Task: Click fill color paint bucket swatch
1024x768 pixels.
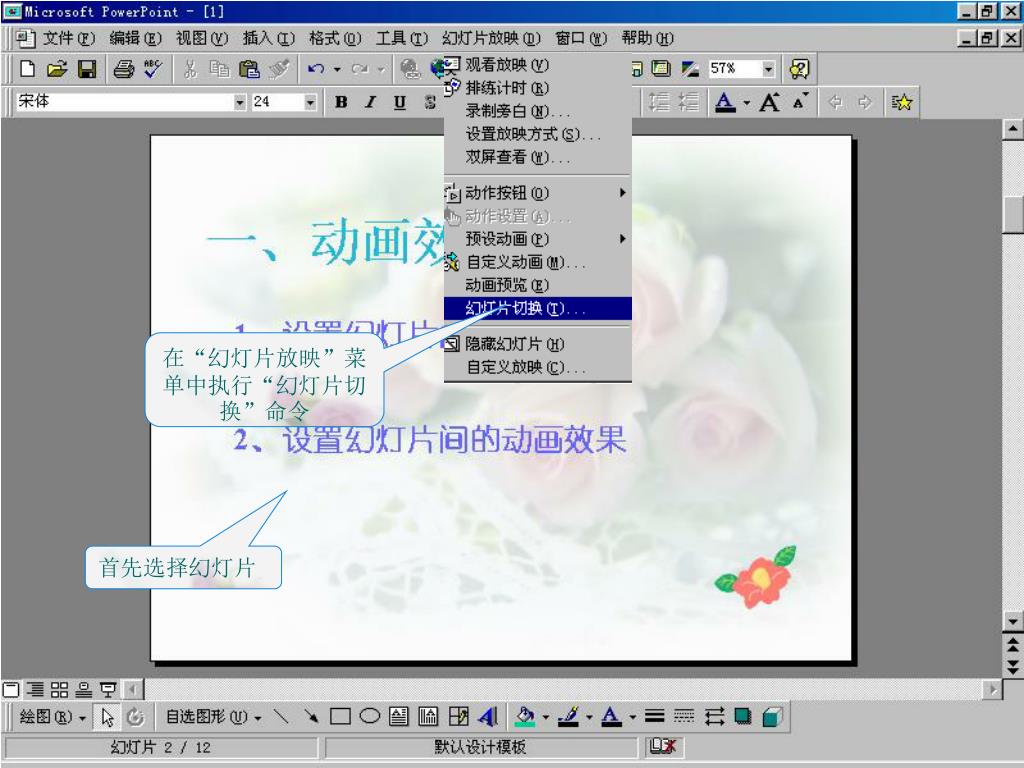Action: tap(525, 716)
